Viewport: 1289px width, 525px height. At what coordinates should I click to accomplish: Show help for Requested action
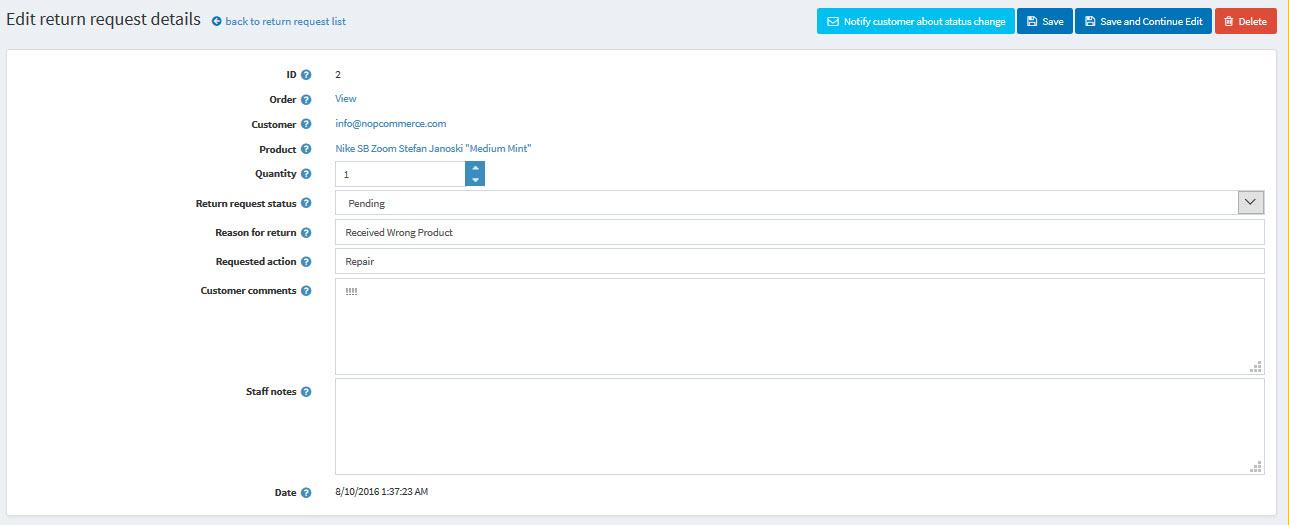click(306, 262)
